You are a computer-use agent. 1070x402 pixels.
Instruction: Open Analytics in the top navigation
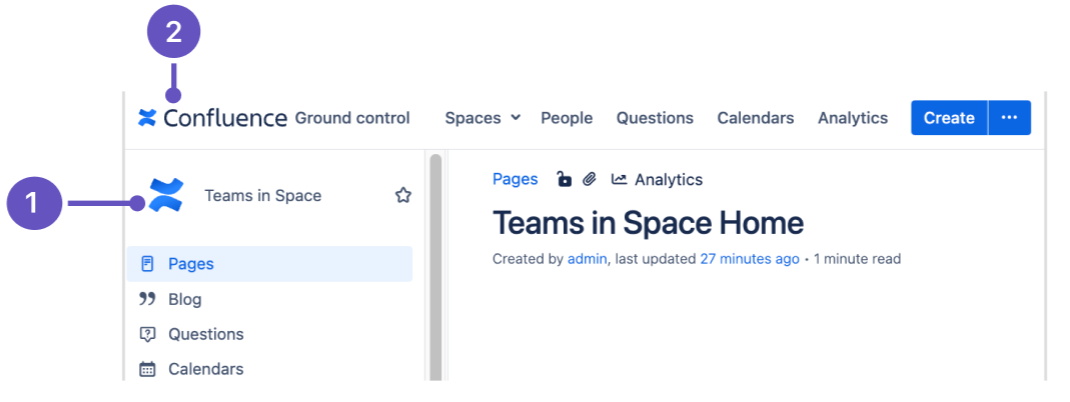(x=852, y=118)
